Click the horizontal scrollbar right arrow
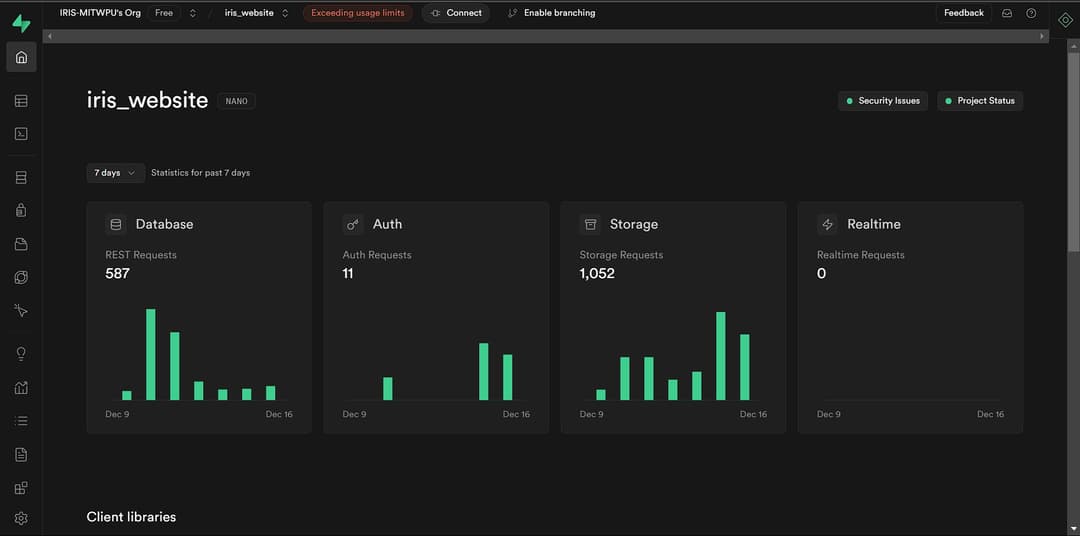The height and width of the screenshot is (536, 1080). point(1041,37)
